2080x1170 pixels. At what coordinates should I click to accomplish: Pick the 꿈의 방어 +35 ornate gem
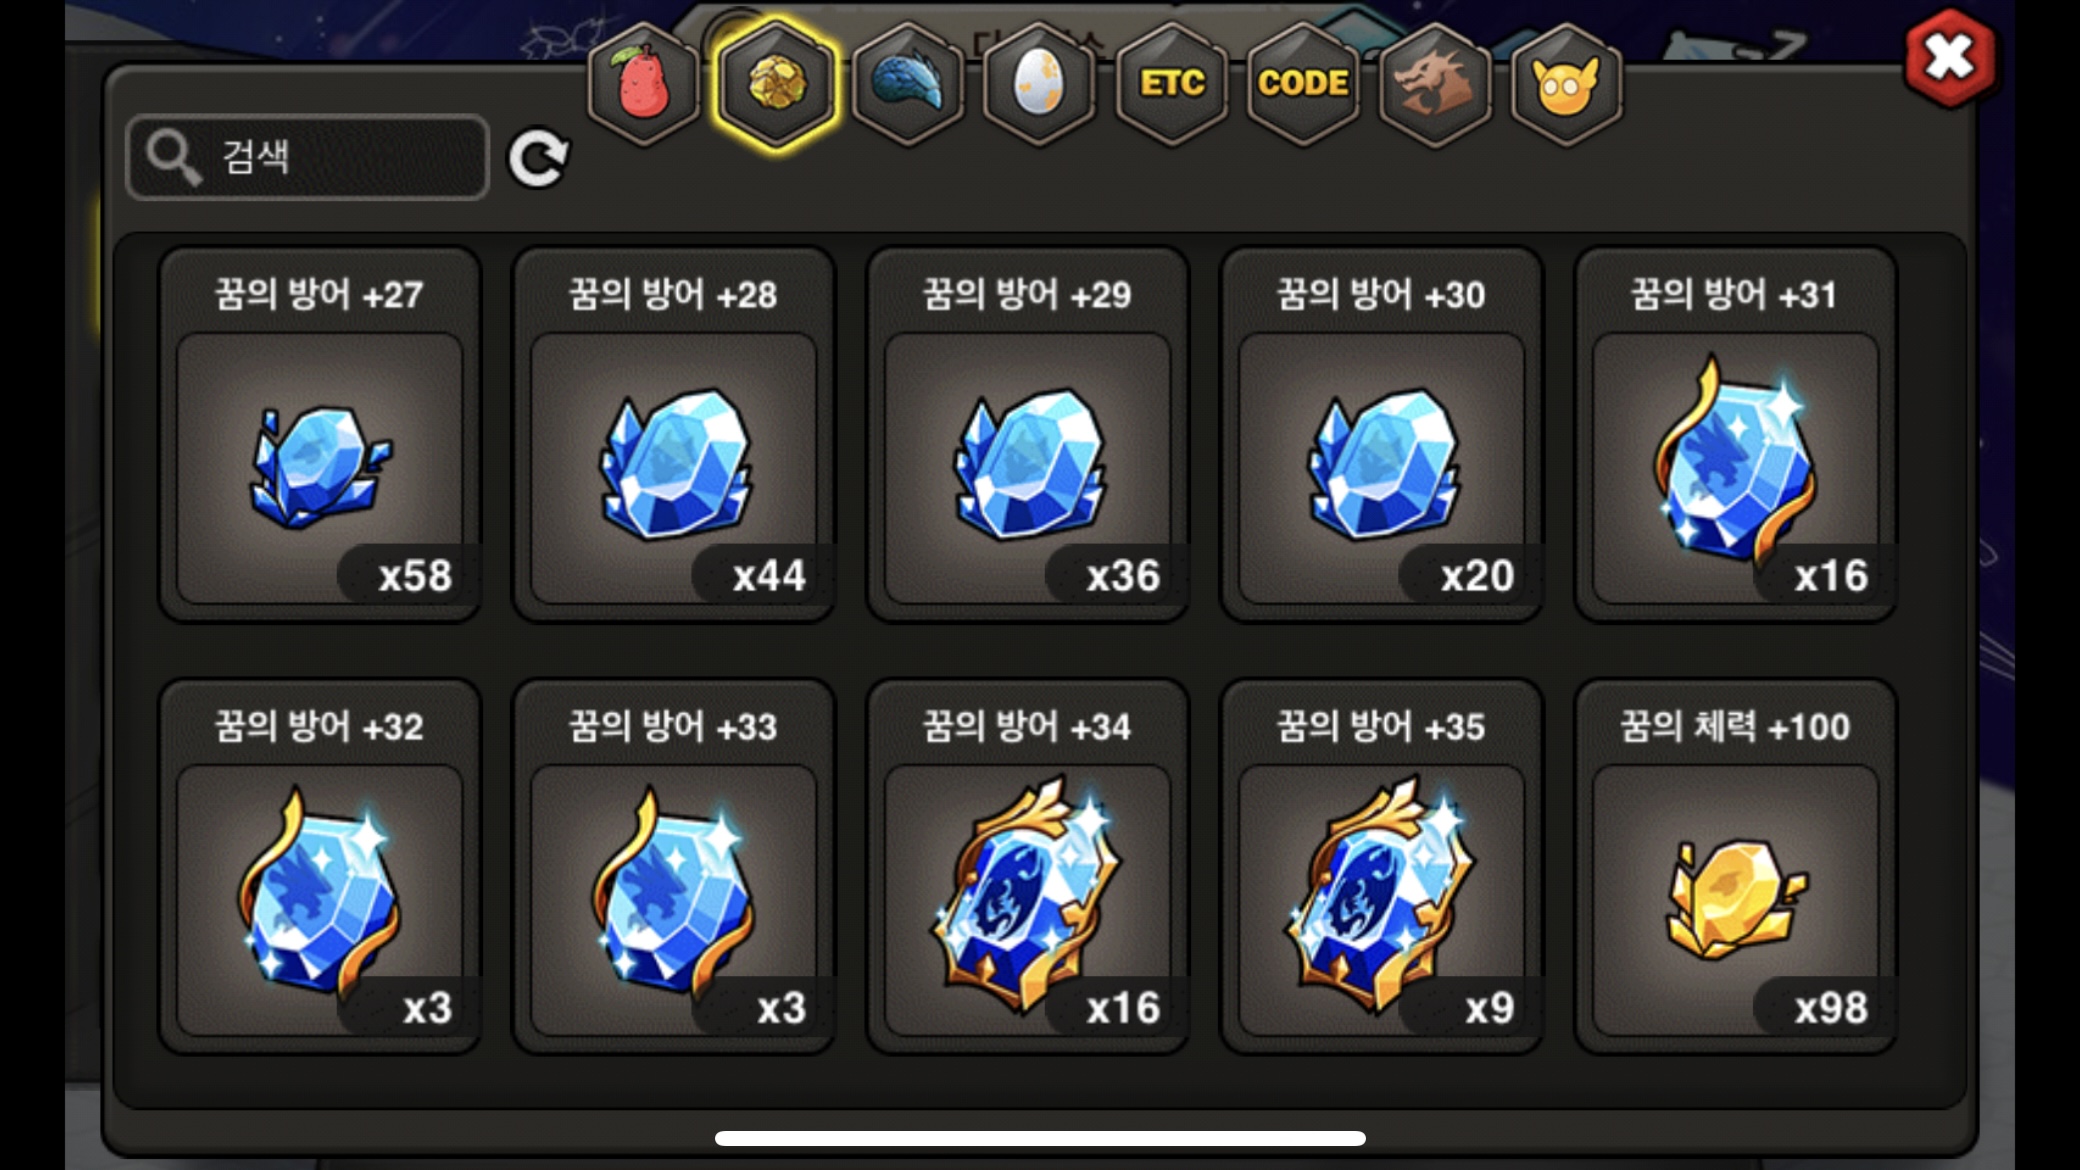[1382, 867]
